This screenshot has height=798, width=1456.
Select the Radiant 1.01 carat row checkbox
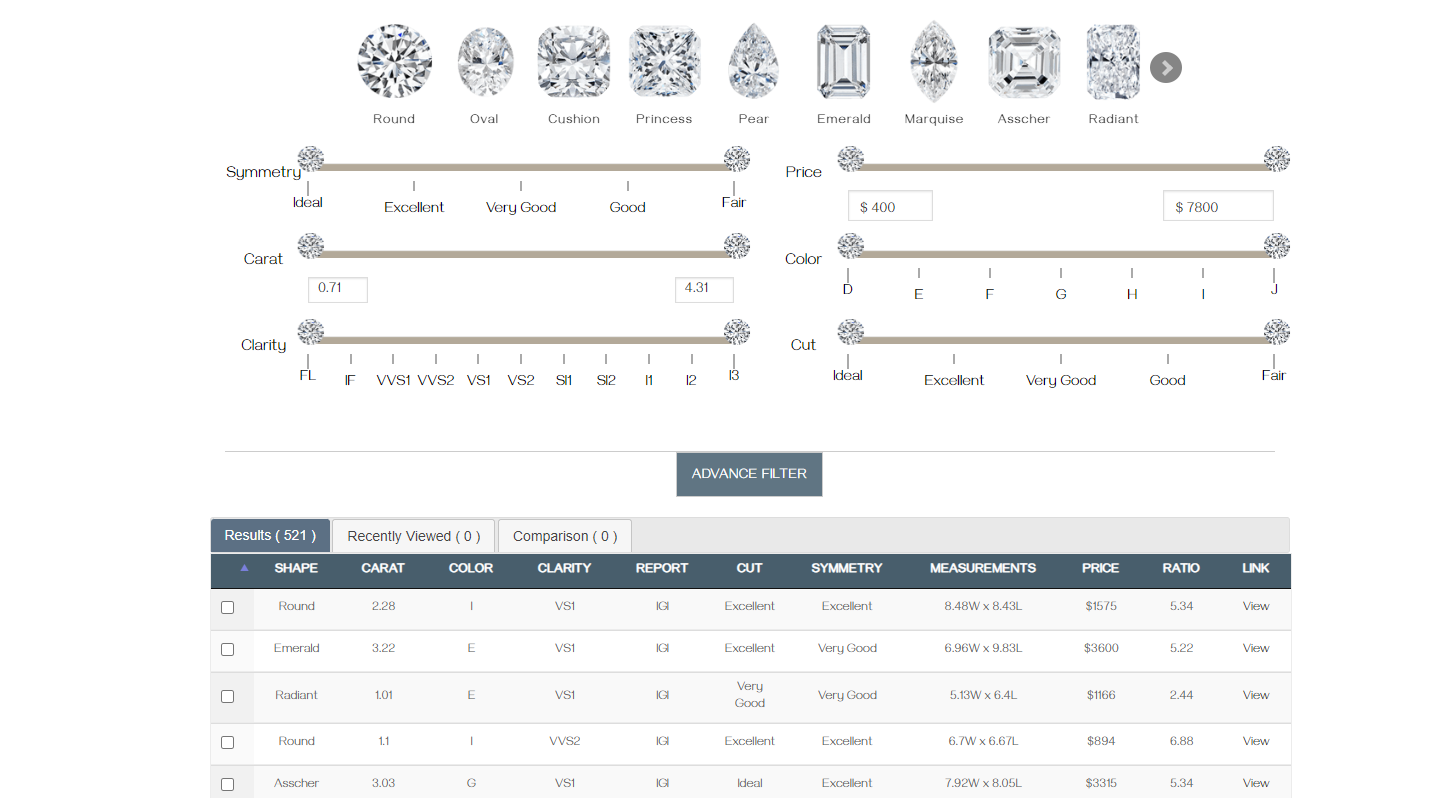(x=227, y=696)
